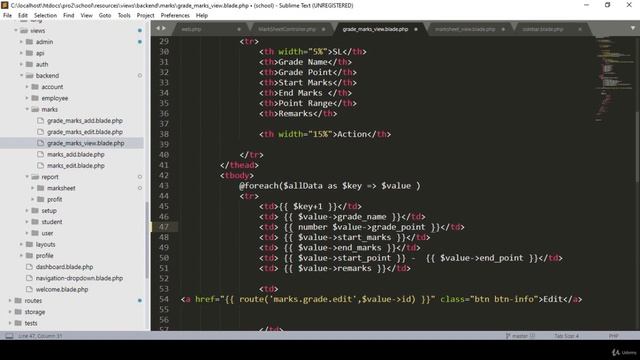Click the git status dot beside views
This screenshot has height=360, width=640.
click(x=140, y=31)
